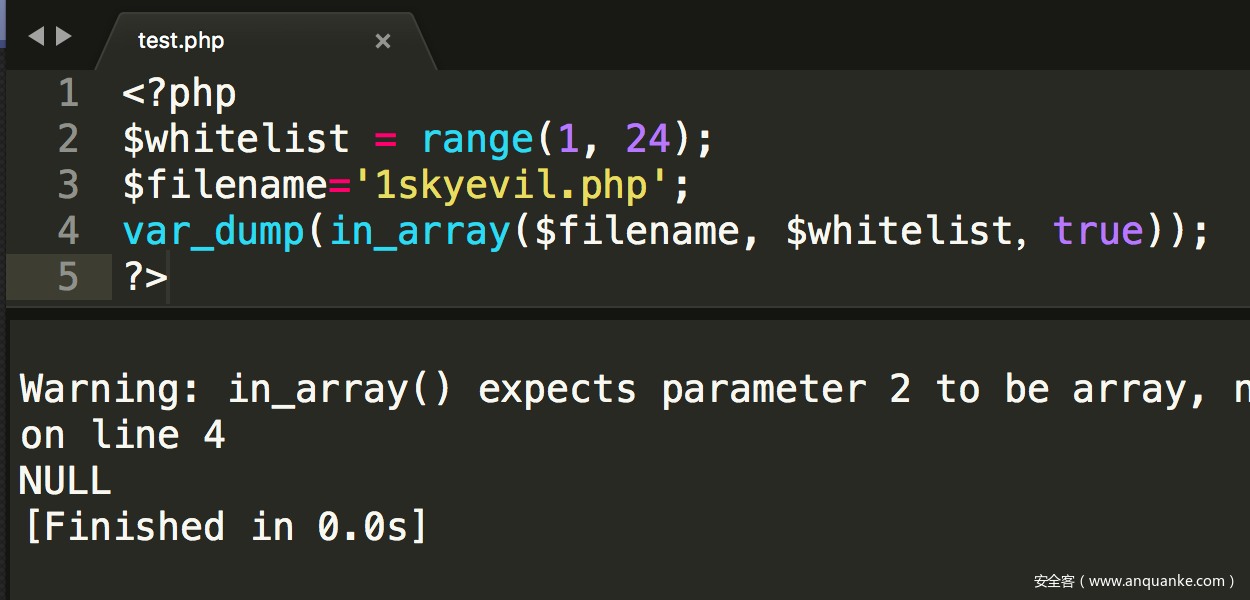Click line number 4 in the gutter
The image size is (1250, 600).
coord(68,231)
